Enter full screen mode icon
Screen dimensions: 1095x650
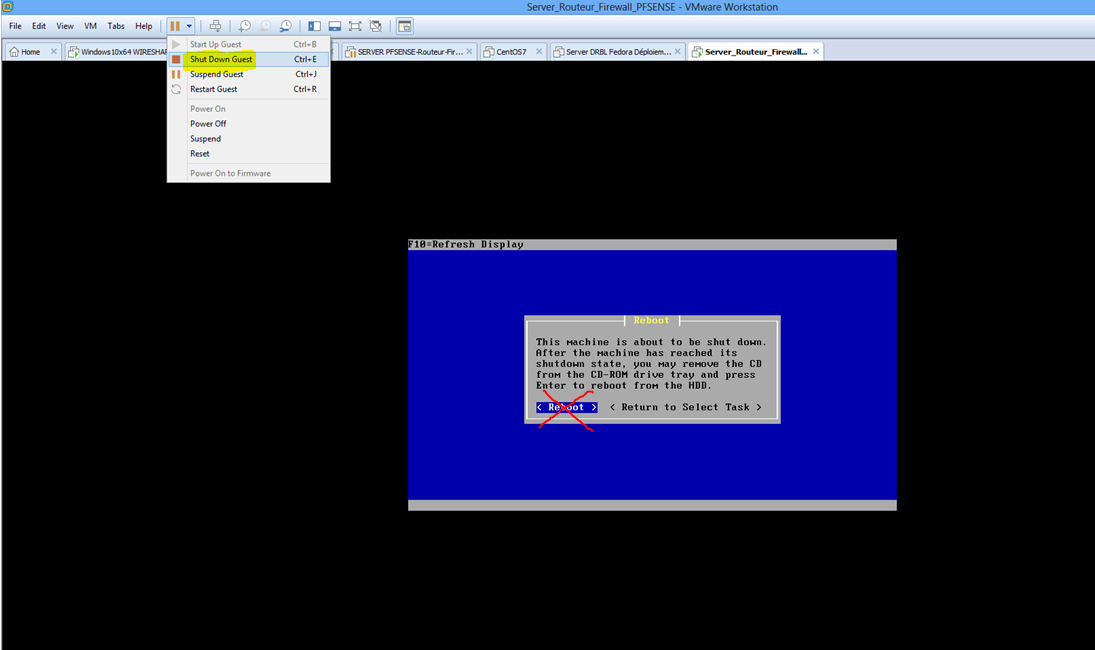pyautogui.click(x=355, y=26)
